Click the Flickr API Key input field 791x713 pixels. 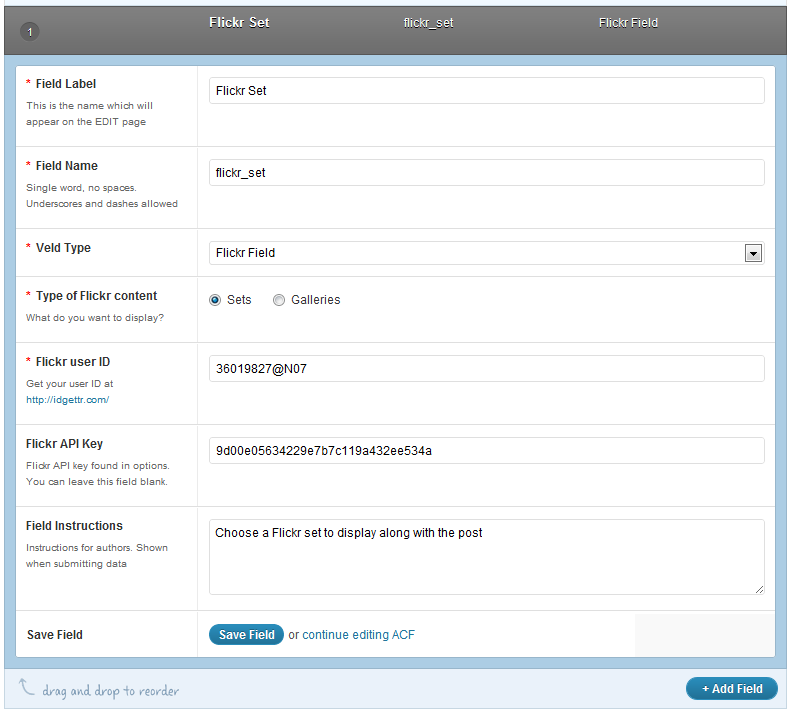(x=486, y=451)
